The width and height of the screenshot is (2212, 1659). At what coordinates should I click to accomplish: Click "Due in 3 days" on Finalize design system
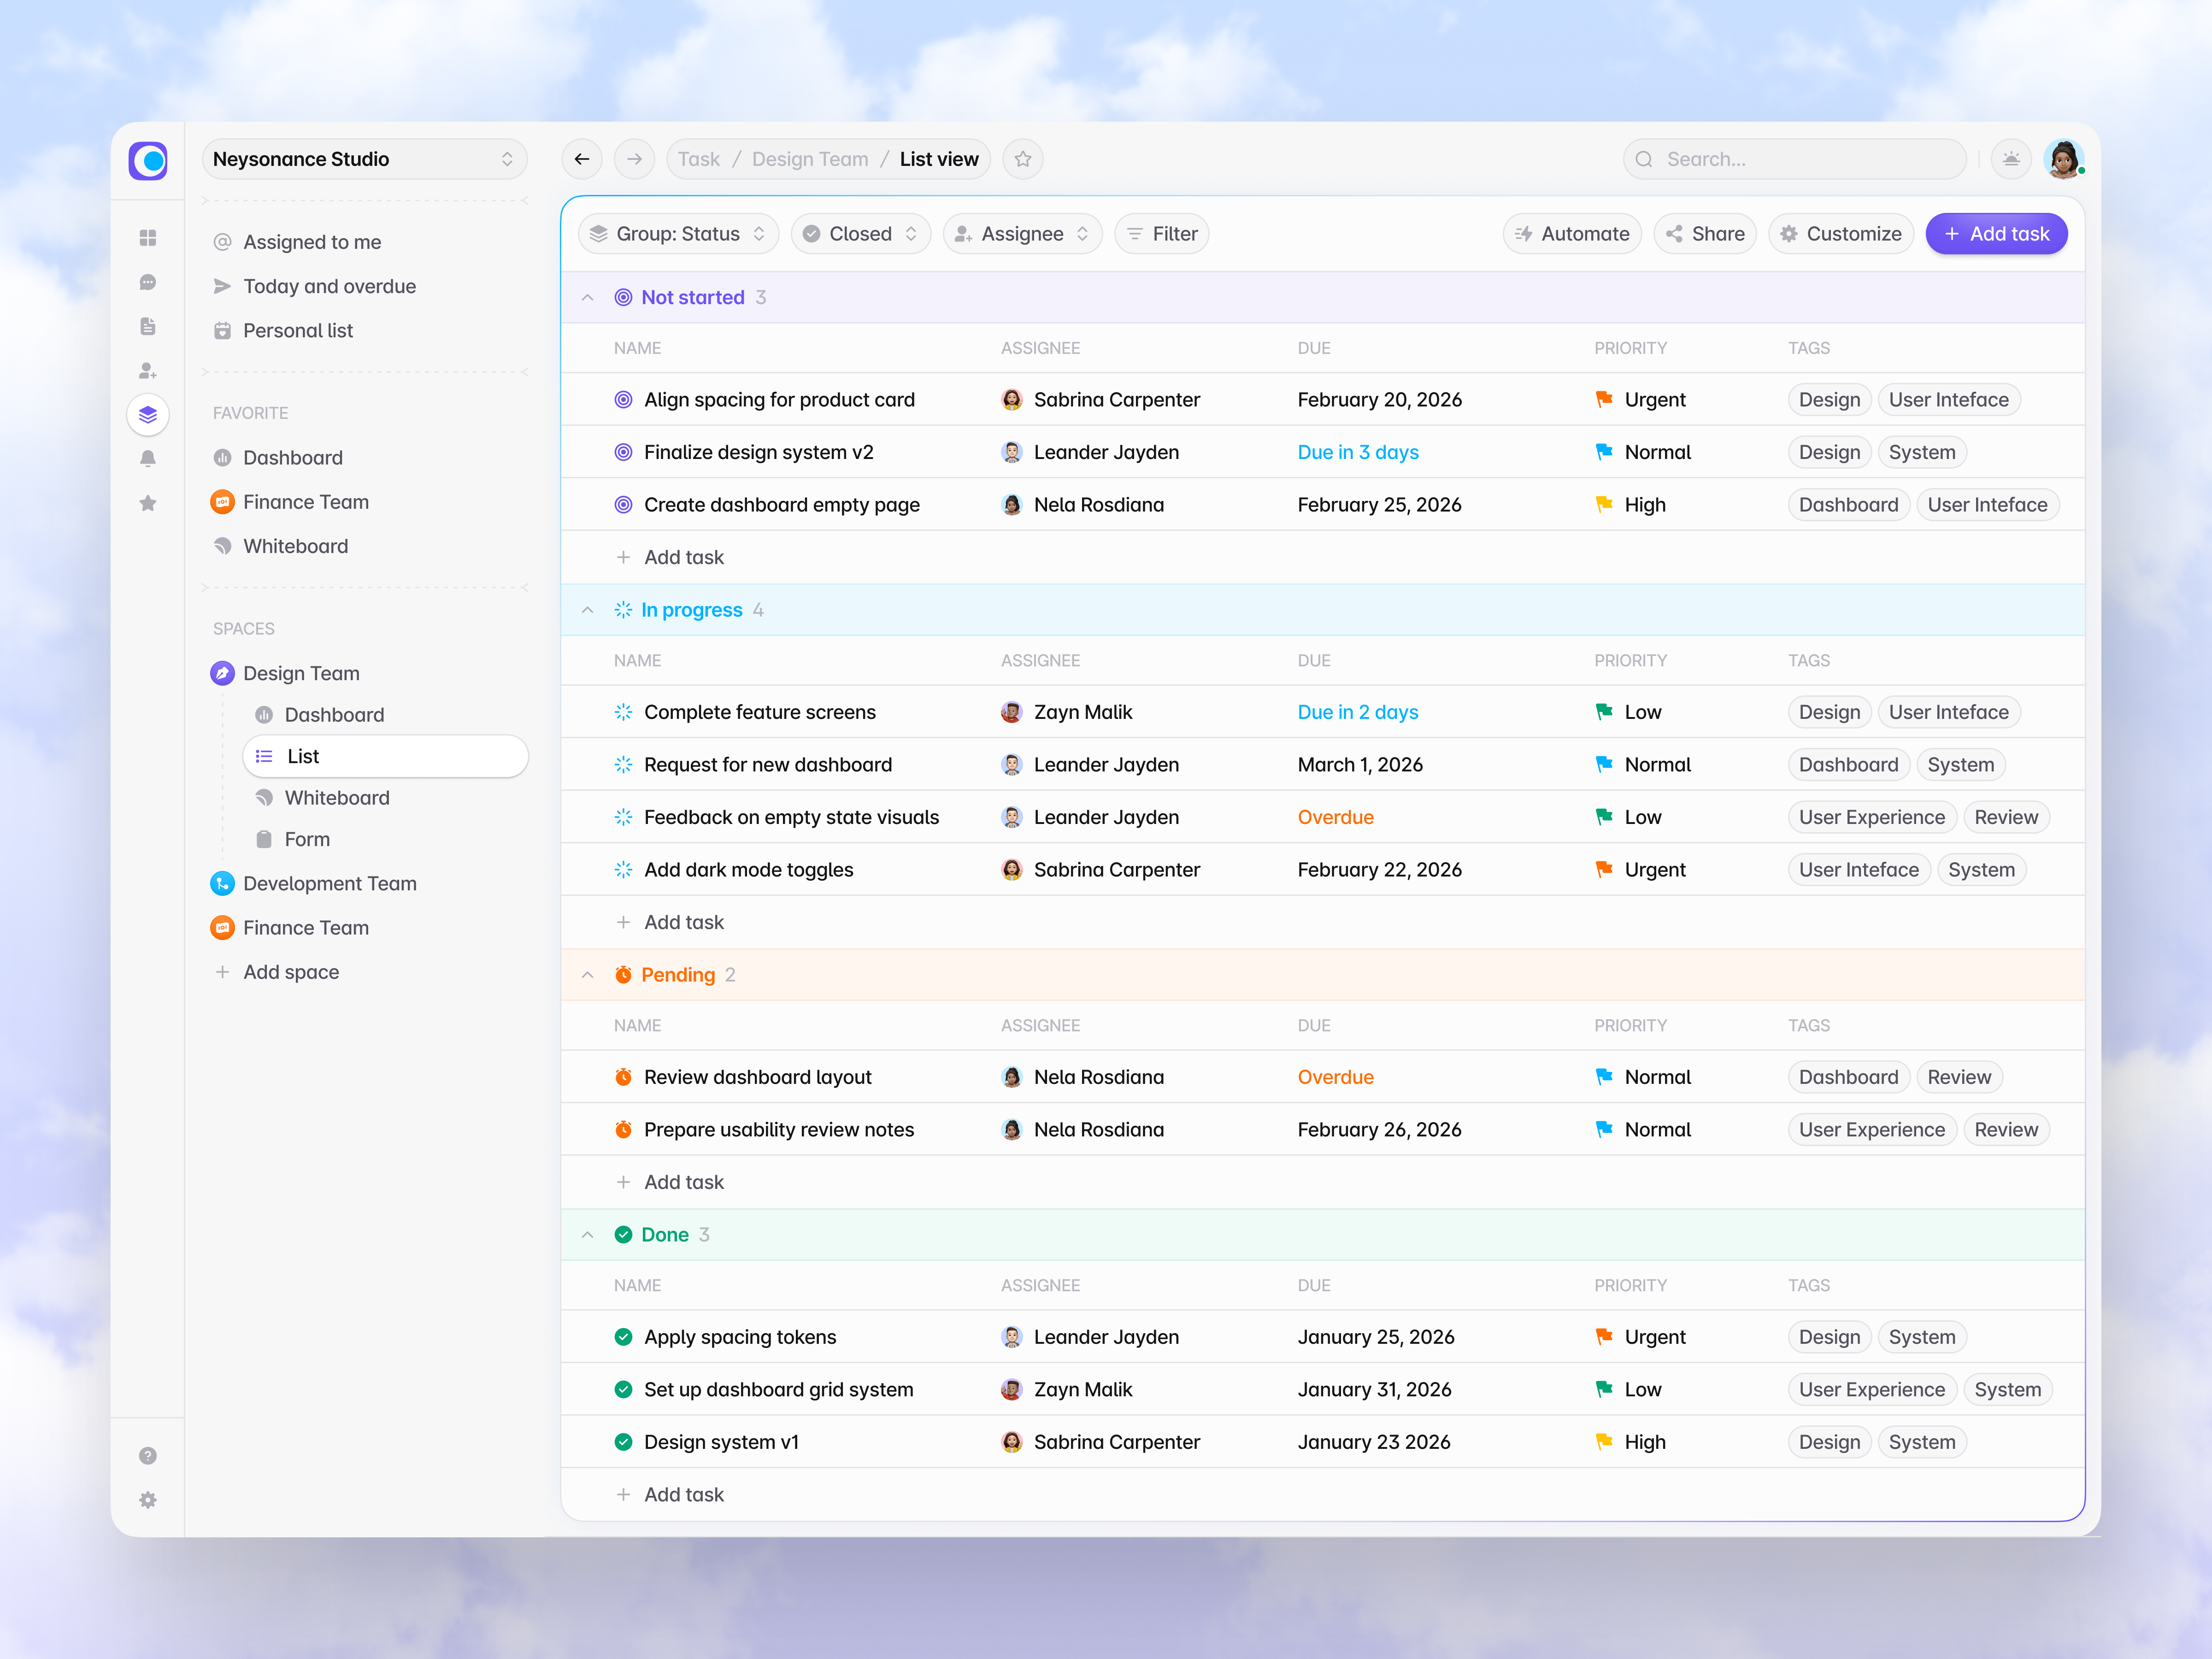click(1358, 452)
